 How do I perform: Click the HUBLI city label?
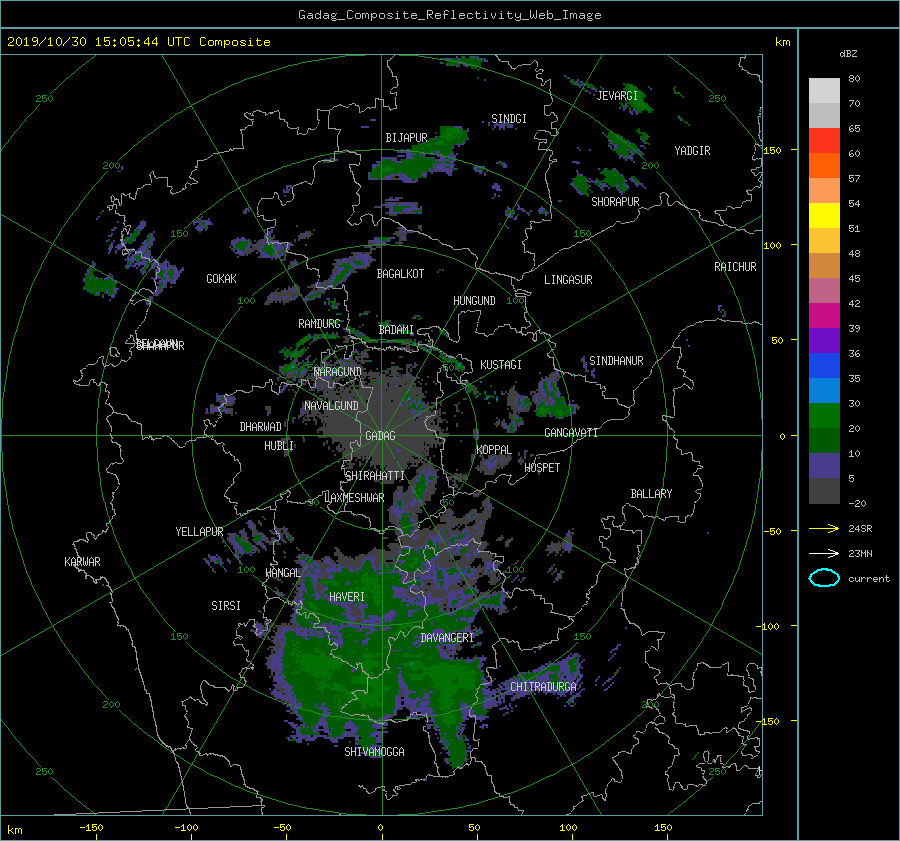279,445
